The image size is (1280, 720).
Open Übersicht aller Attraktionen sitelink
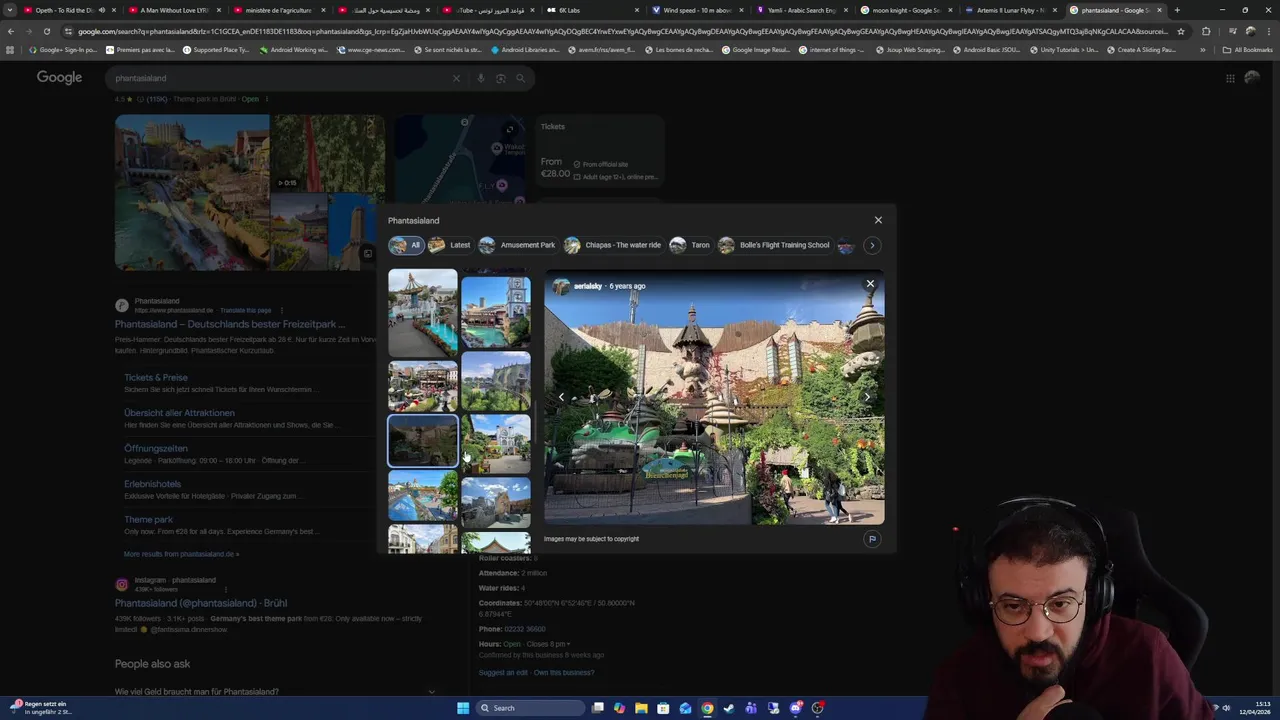pyautogui.click(x=179, y=413)
